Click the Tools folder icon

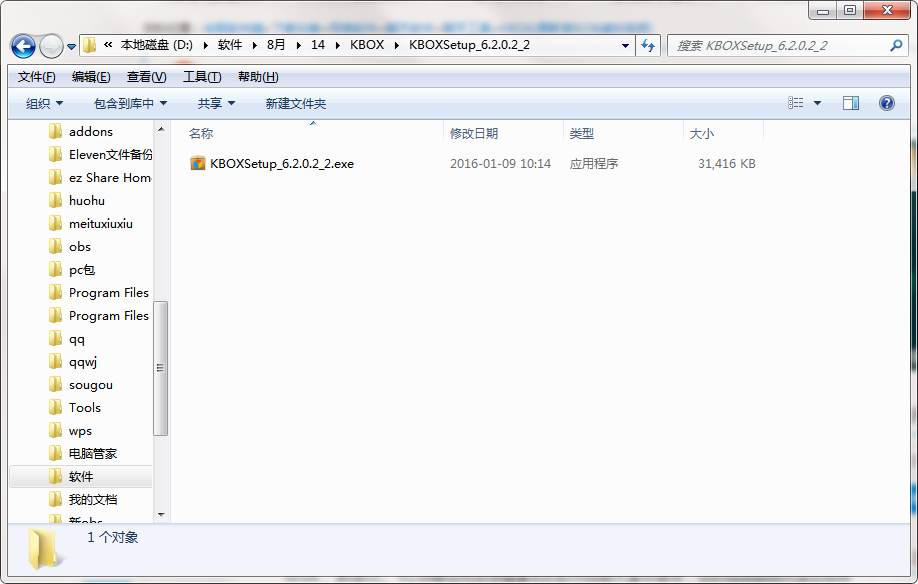(55, 407)
